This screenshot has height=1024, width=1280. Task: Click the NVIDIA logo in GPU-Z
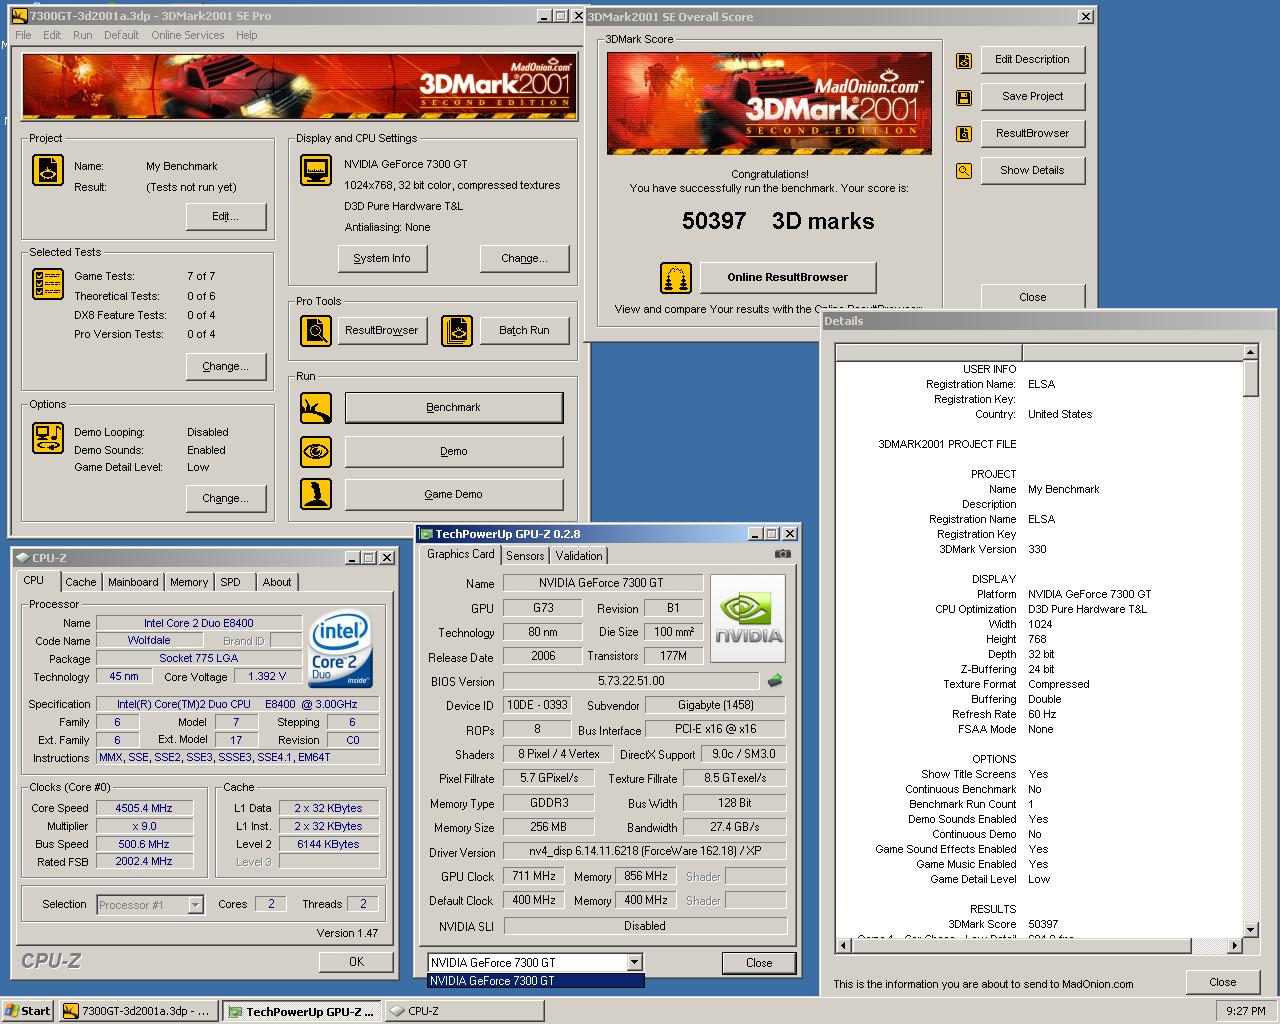coord(749,619)
